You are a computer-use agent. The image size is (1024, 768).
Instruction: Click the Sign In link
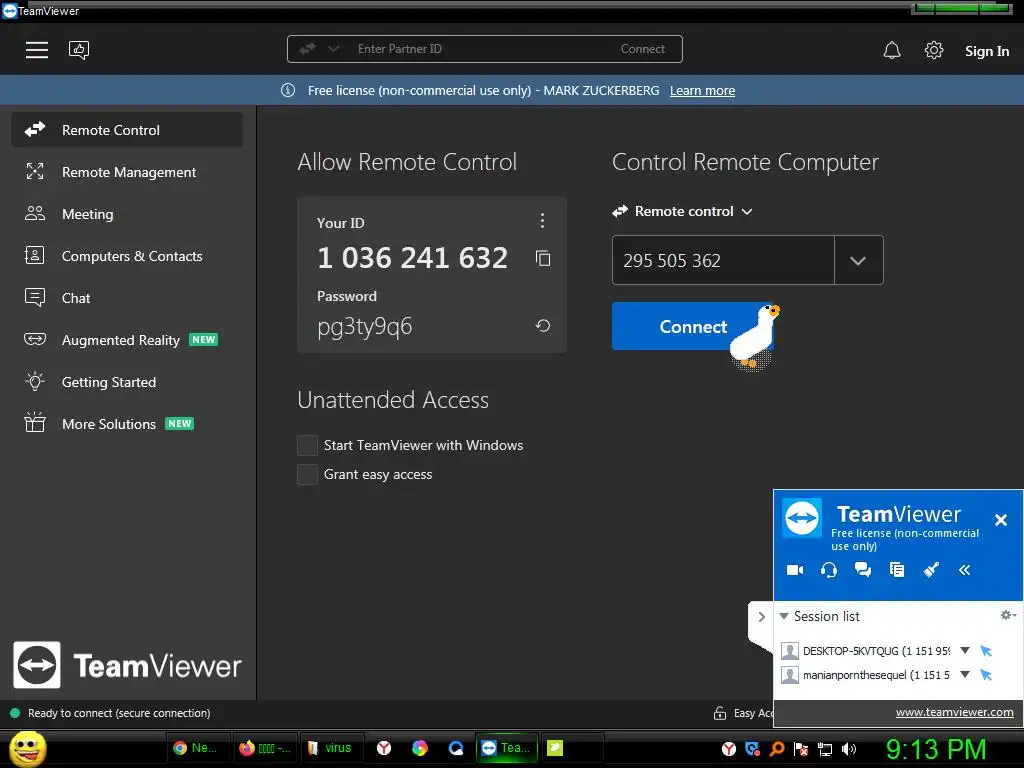[x=987, y=51]
